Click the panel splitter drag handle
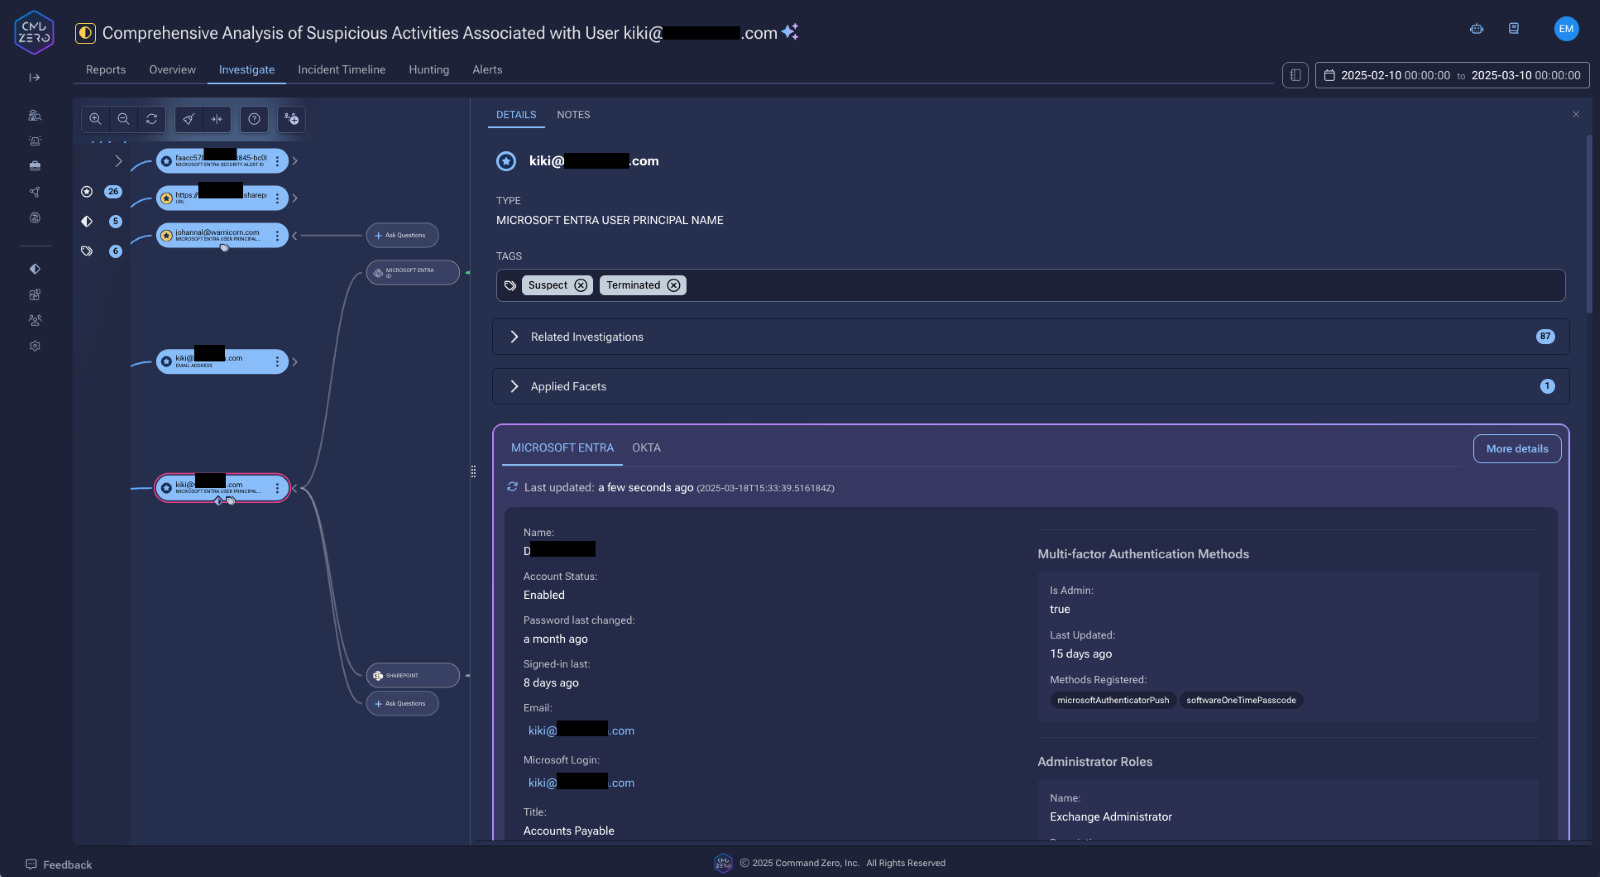The image size is (1600, 877). coord(473,471)
